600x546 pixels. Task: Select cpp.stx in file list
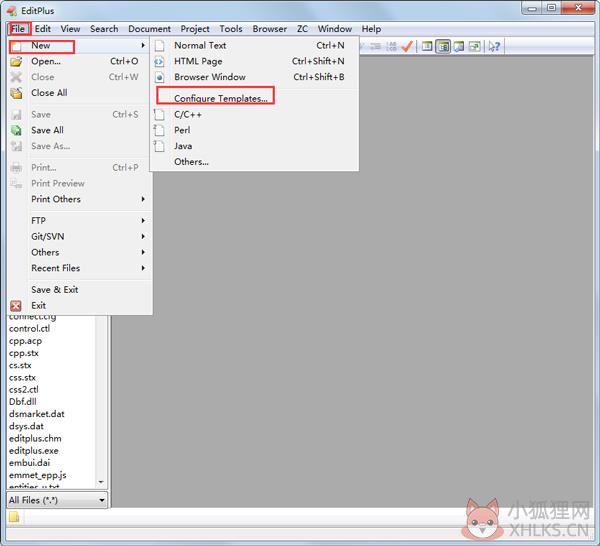24,353
